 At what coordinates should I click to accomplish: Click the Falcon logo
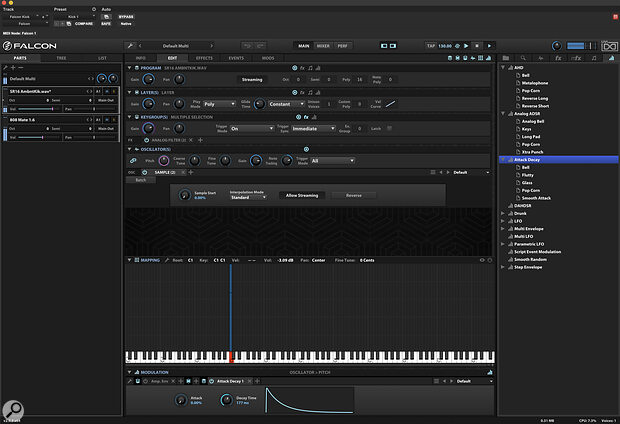30,46
